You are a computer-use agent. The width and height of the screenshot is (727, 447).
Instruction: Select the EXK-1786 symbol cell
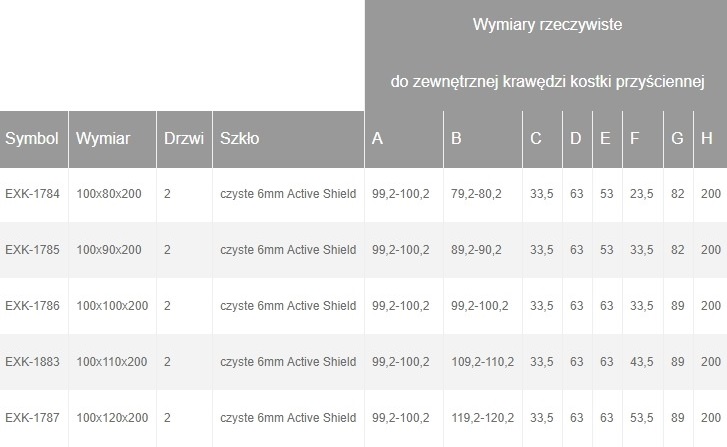coord(31,306)
